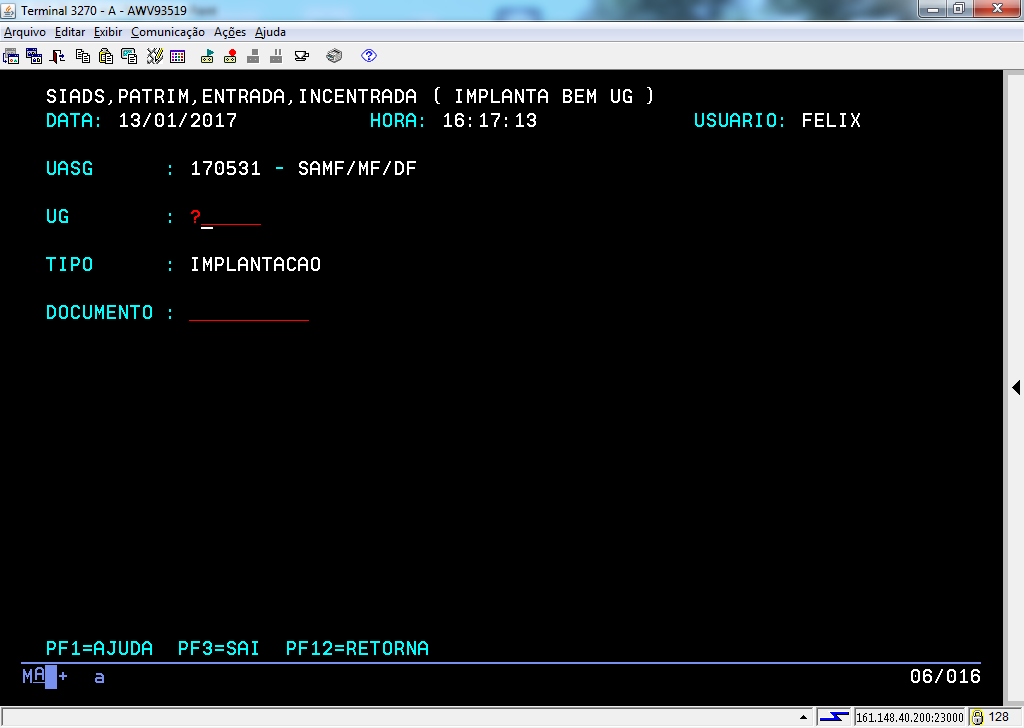The width and height of the screenshot is (1024, 728).
Task: Click the date 13/01/2017
Action: (x=178, y=121)
